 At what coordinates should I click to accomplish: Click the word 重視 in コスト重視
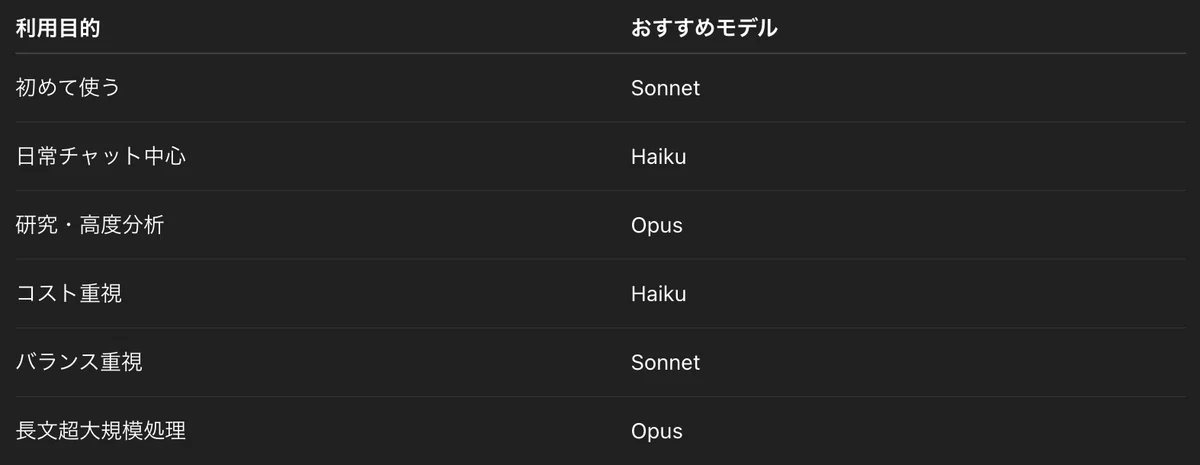click(x=101, y=294)
